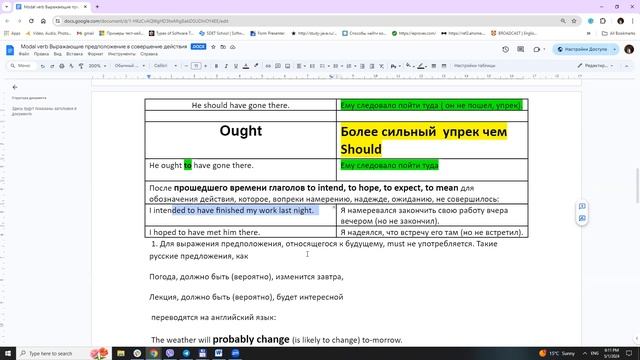This screenshot has height=360, width=640.
Task: Open the Инструменты menu
Action: [x=122, y=54]
